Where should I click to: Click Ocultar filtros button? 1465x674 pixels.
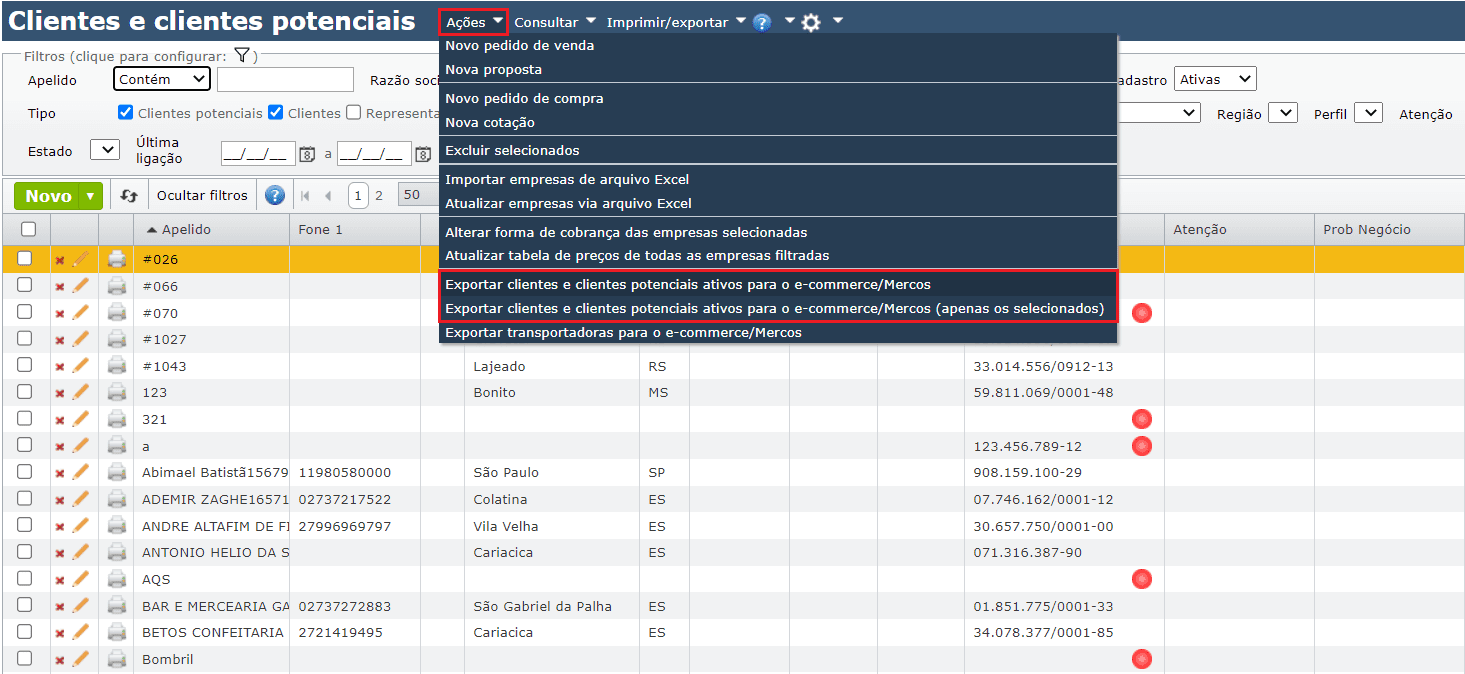[202, 196]
